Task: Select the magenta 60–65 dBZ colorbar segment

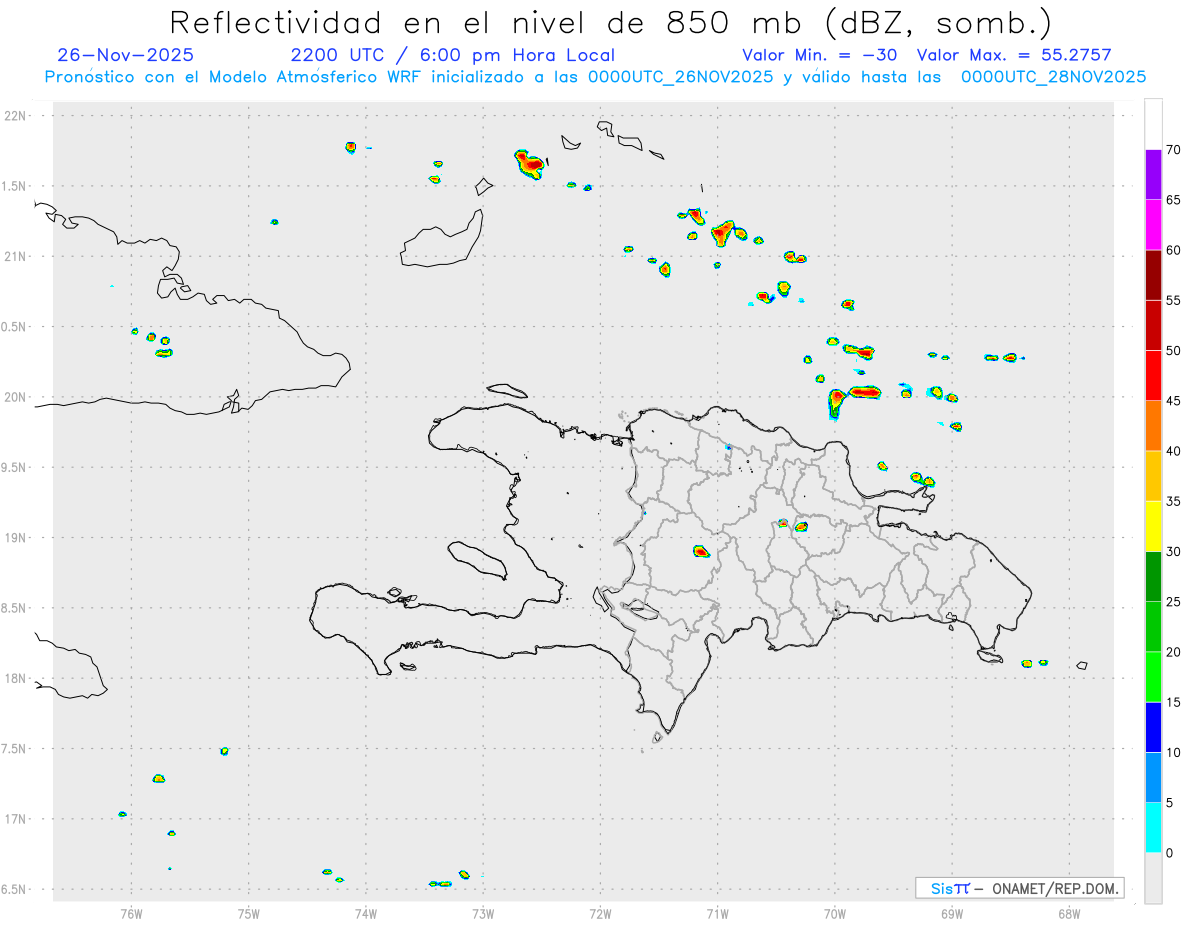Action: point(1153,225)
